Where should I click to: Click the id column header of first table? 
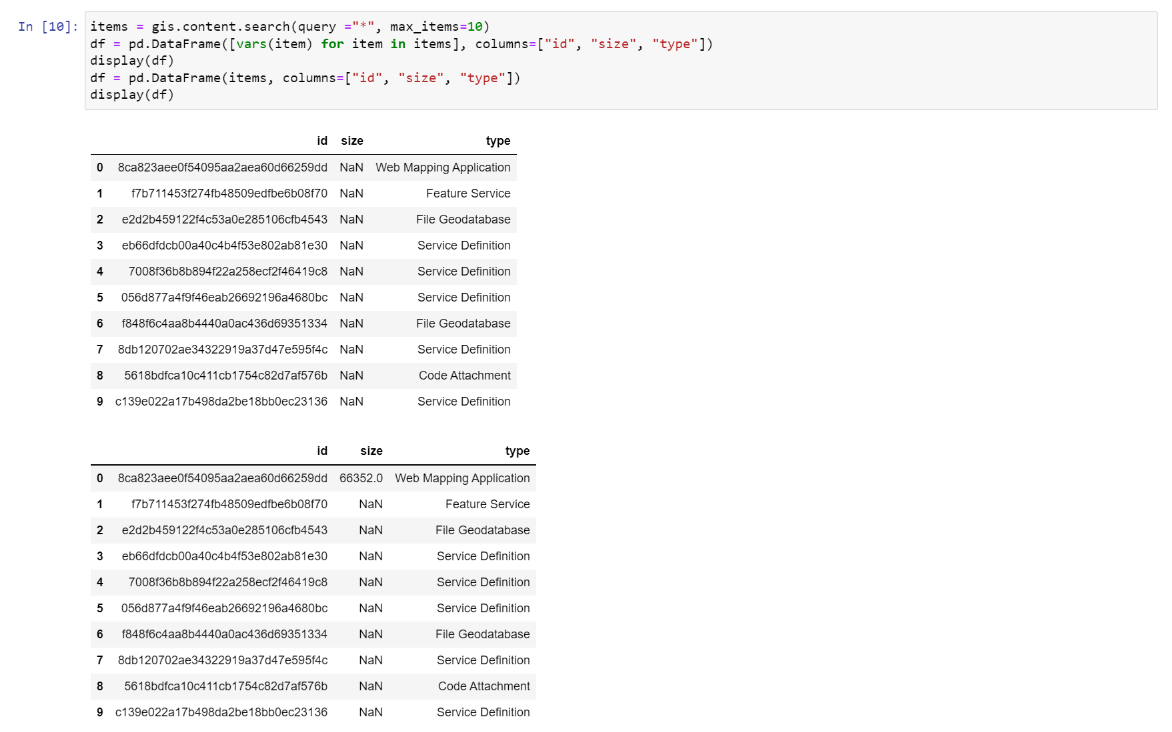click(x=321, y=140)
